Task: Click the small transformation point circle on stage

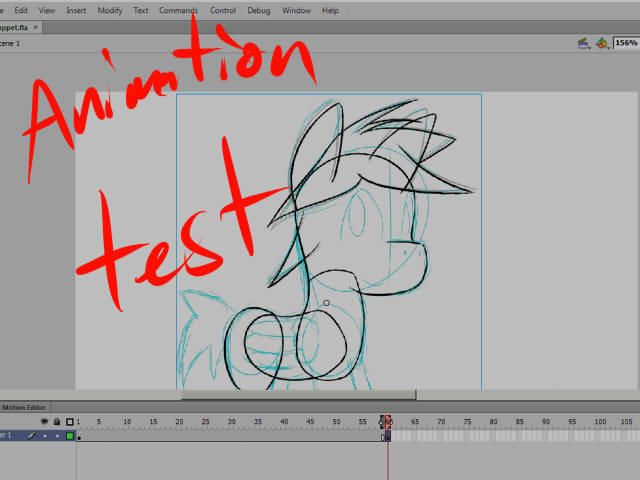Action: coord(326,303)
